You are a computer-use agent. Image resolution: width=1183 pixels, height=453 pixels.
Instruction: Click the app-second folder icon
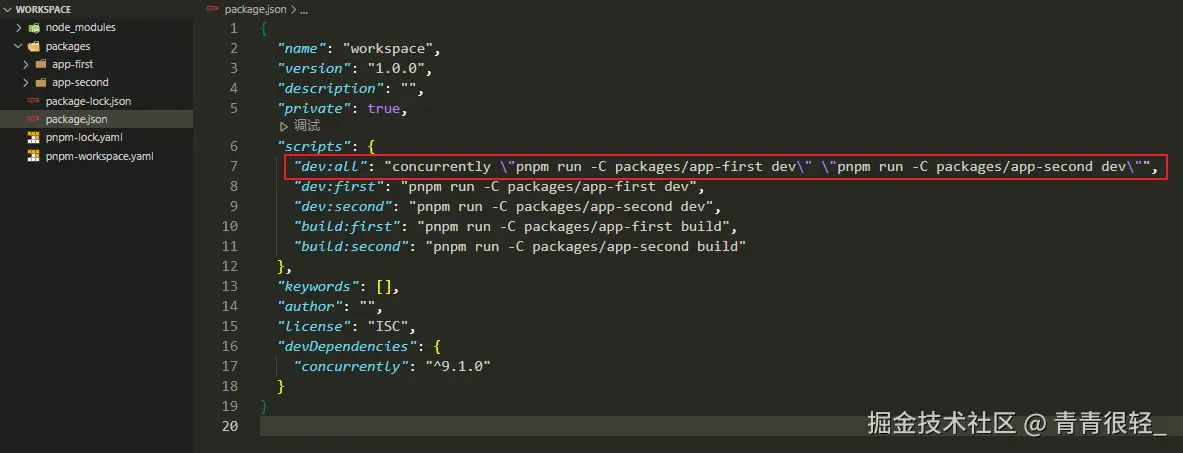click(41, 82)
